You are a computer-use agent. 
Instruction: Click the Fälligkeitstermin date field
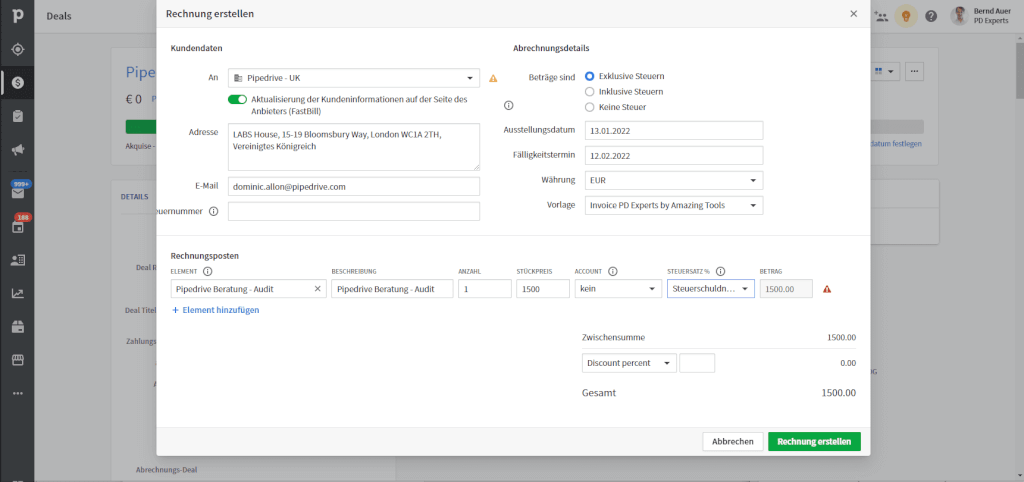(674, 155)
